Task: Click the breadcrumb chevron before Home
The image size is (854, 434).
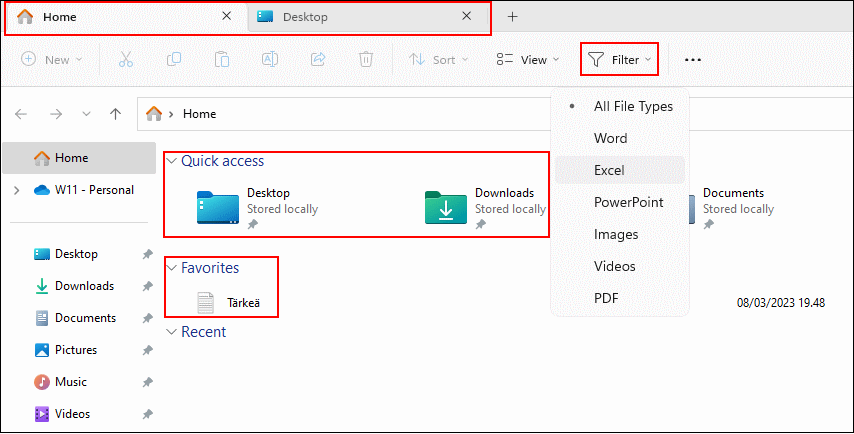Action: point(171,114)
